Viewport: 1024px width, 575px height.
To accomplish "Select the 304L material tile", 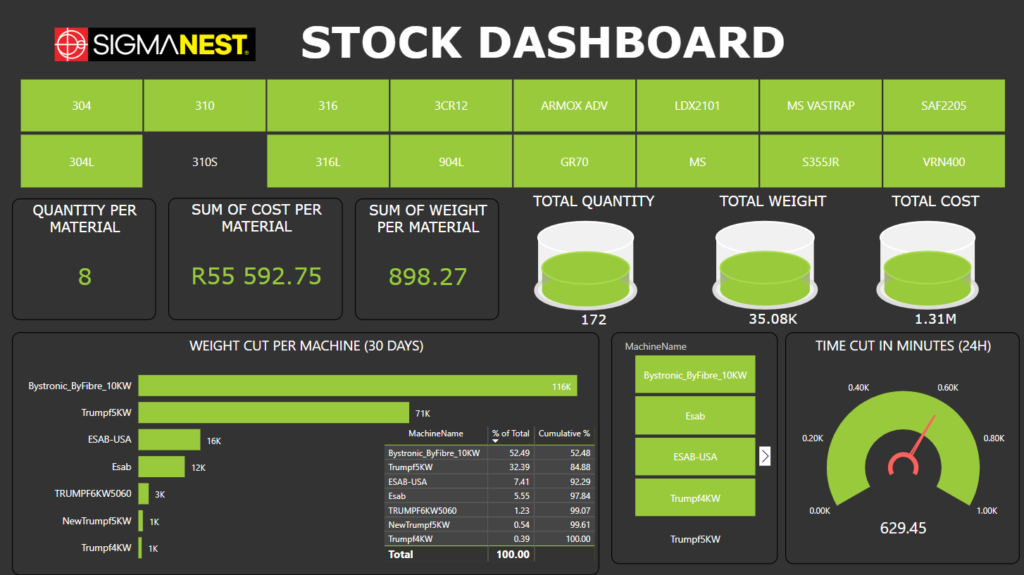I will [82, 161].
